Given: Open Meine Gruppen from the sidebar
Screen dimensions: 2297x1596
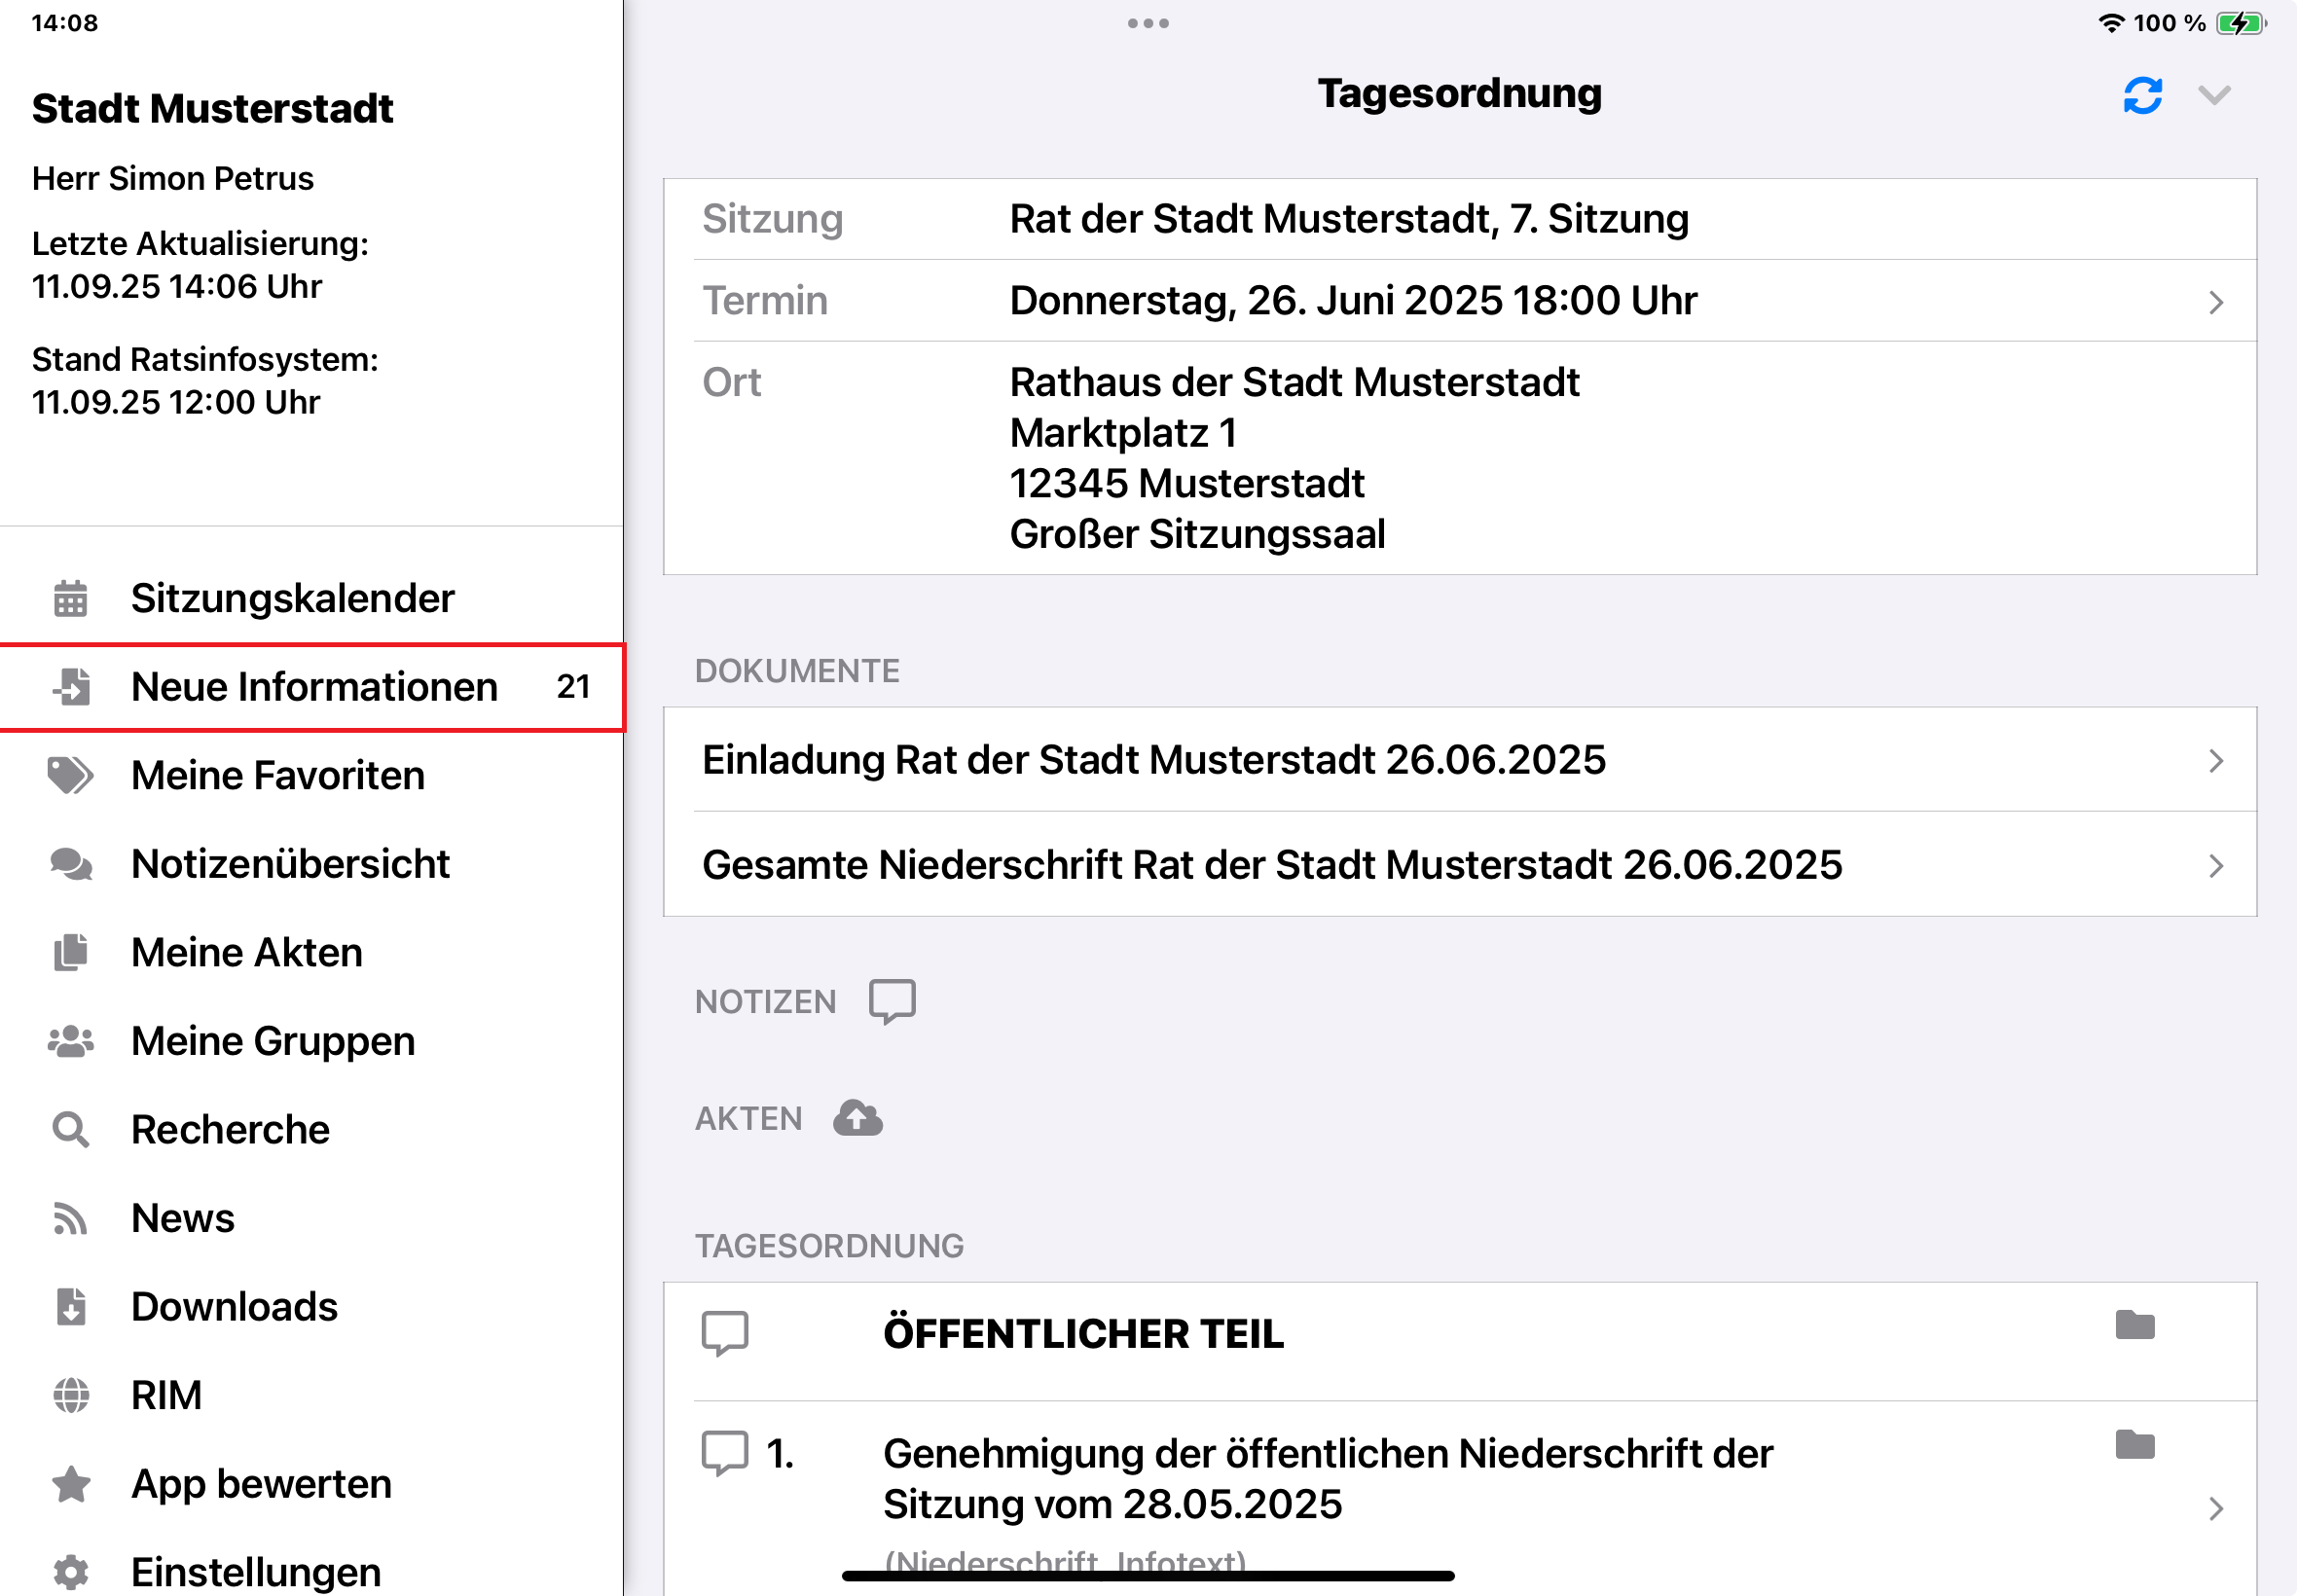Looking at the screenshot, I should [272, 1040].
